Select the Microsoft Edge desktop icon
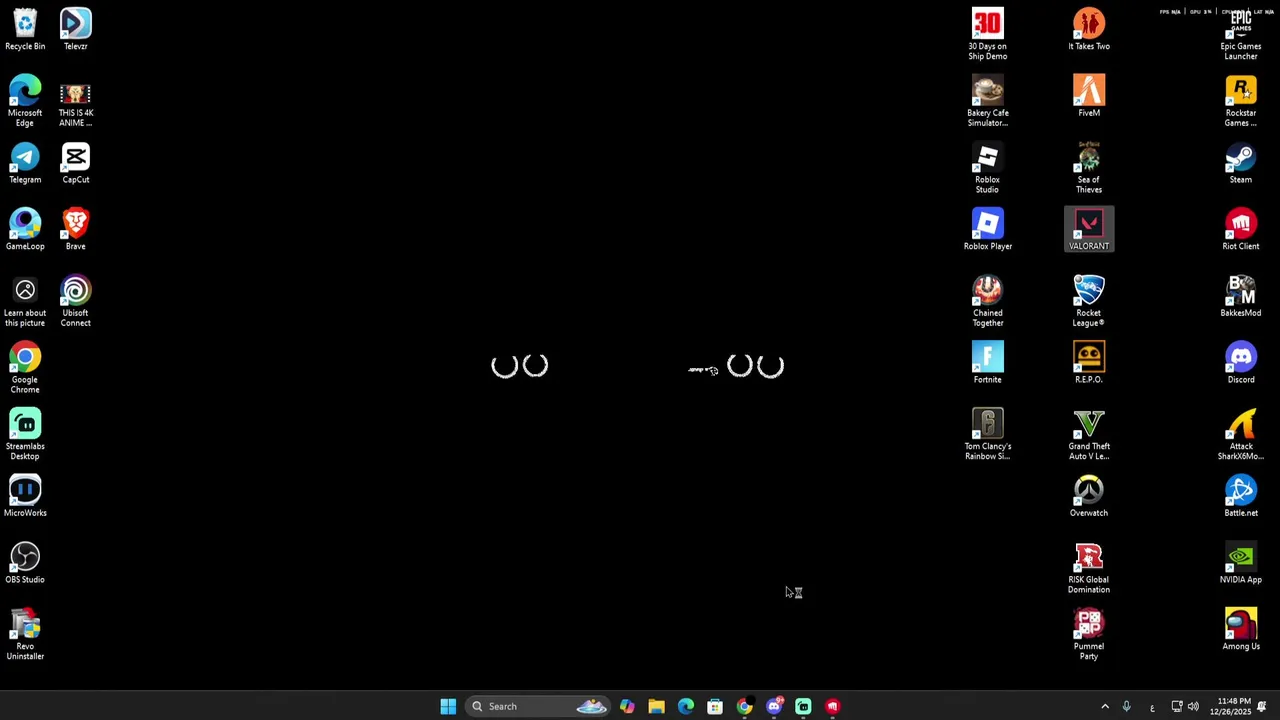Image resolution: width=1280 pixels, height=720 pixels. click(25, 101)
